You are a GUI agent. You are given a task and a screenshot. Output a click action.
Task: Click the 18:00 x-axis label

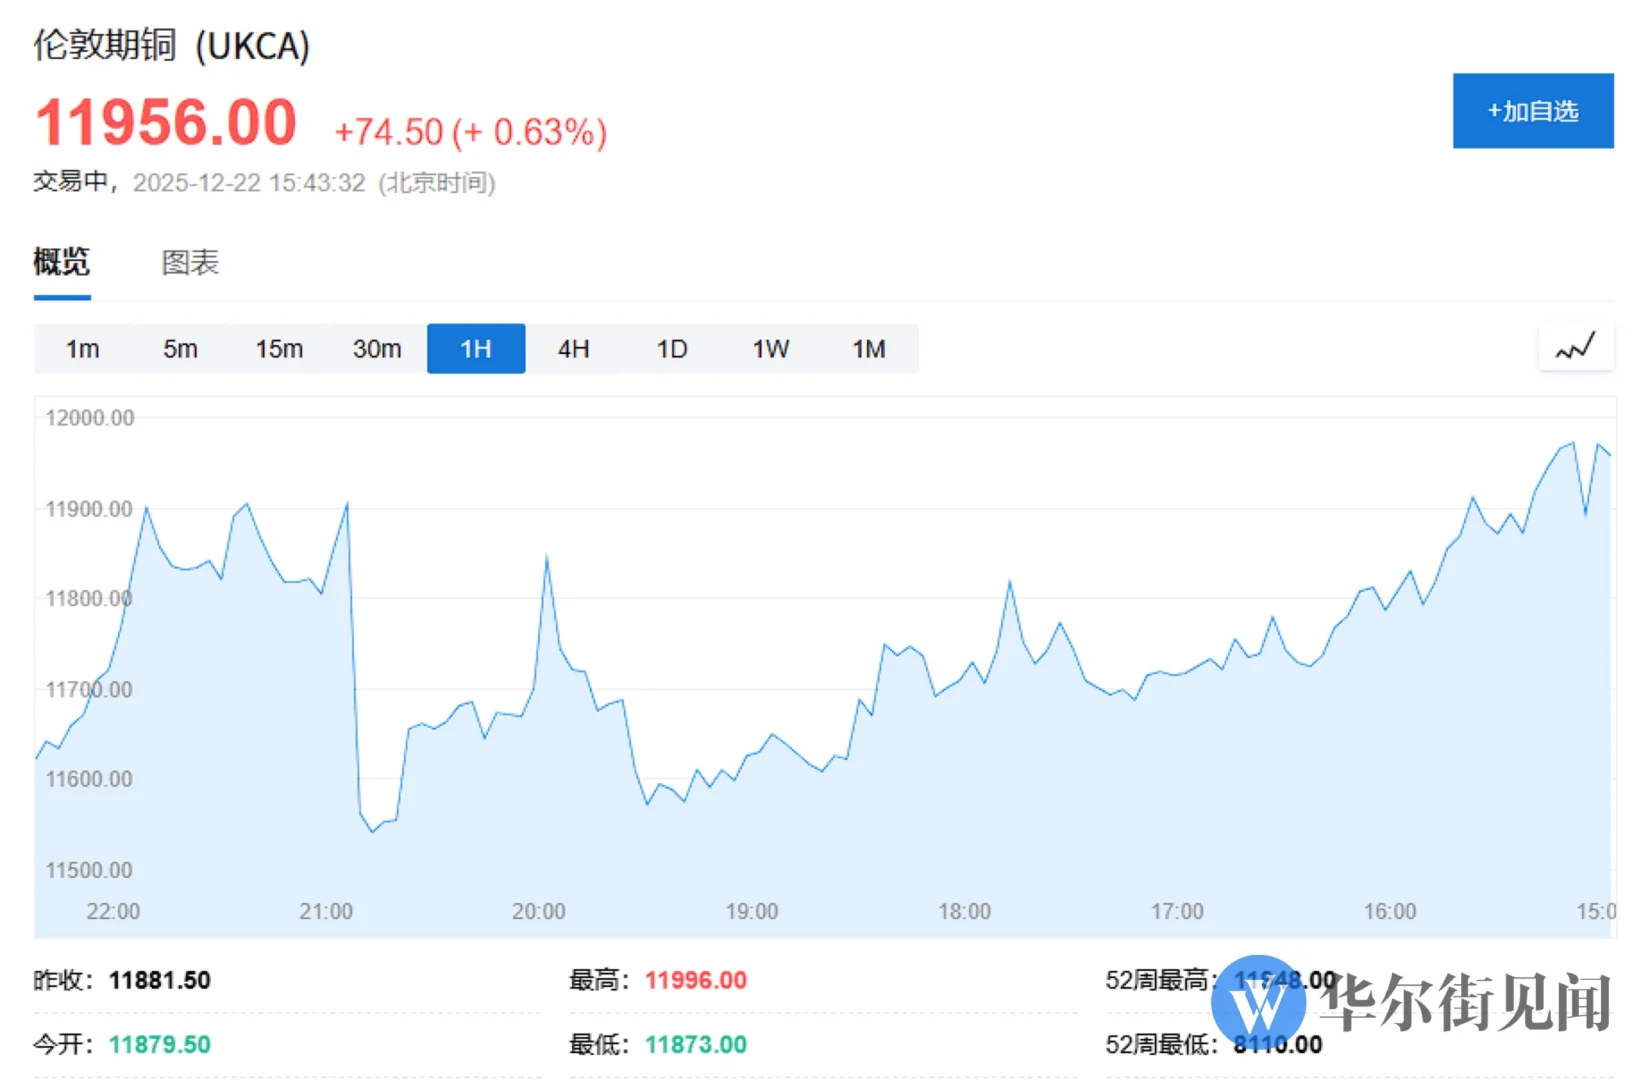(965, 912)
